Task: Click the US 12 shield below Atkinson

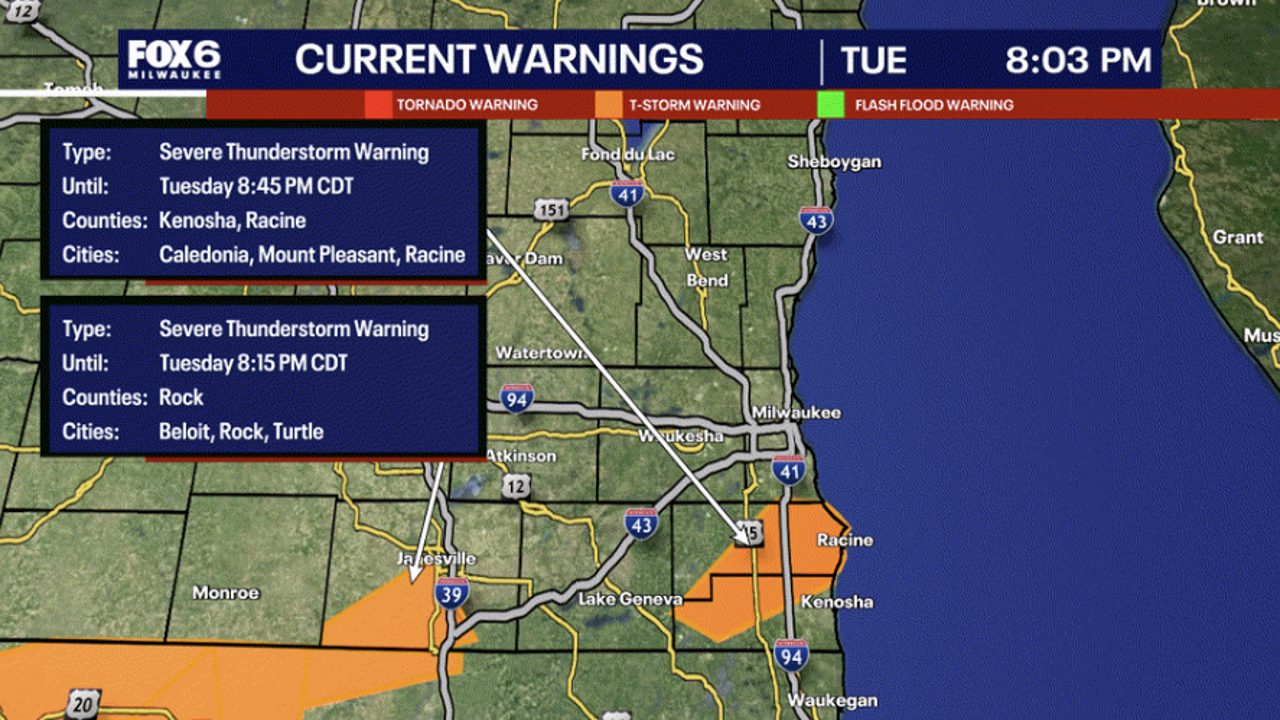Action: pyautogui.click(x=515, y=486)
